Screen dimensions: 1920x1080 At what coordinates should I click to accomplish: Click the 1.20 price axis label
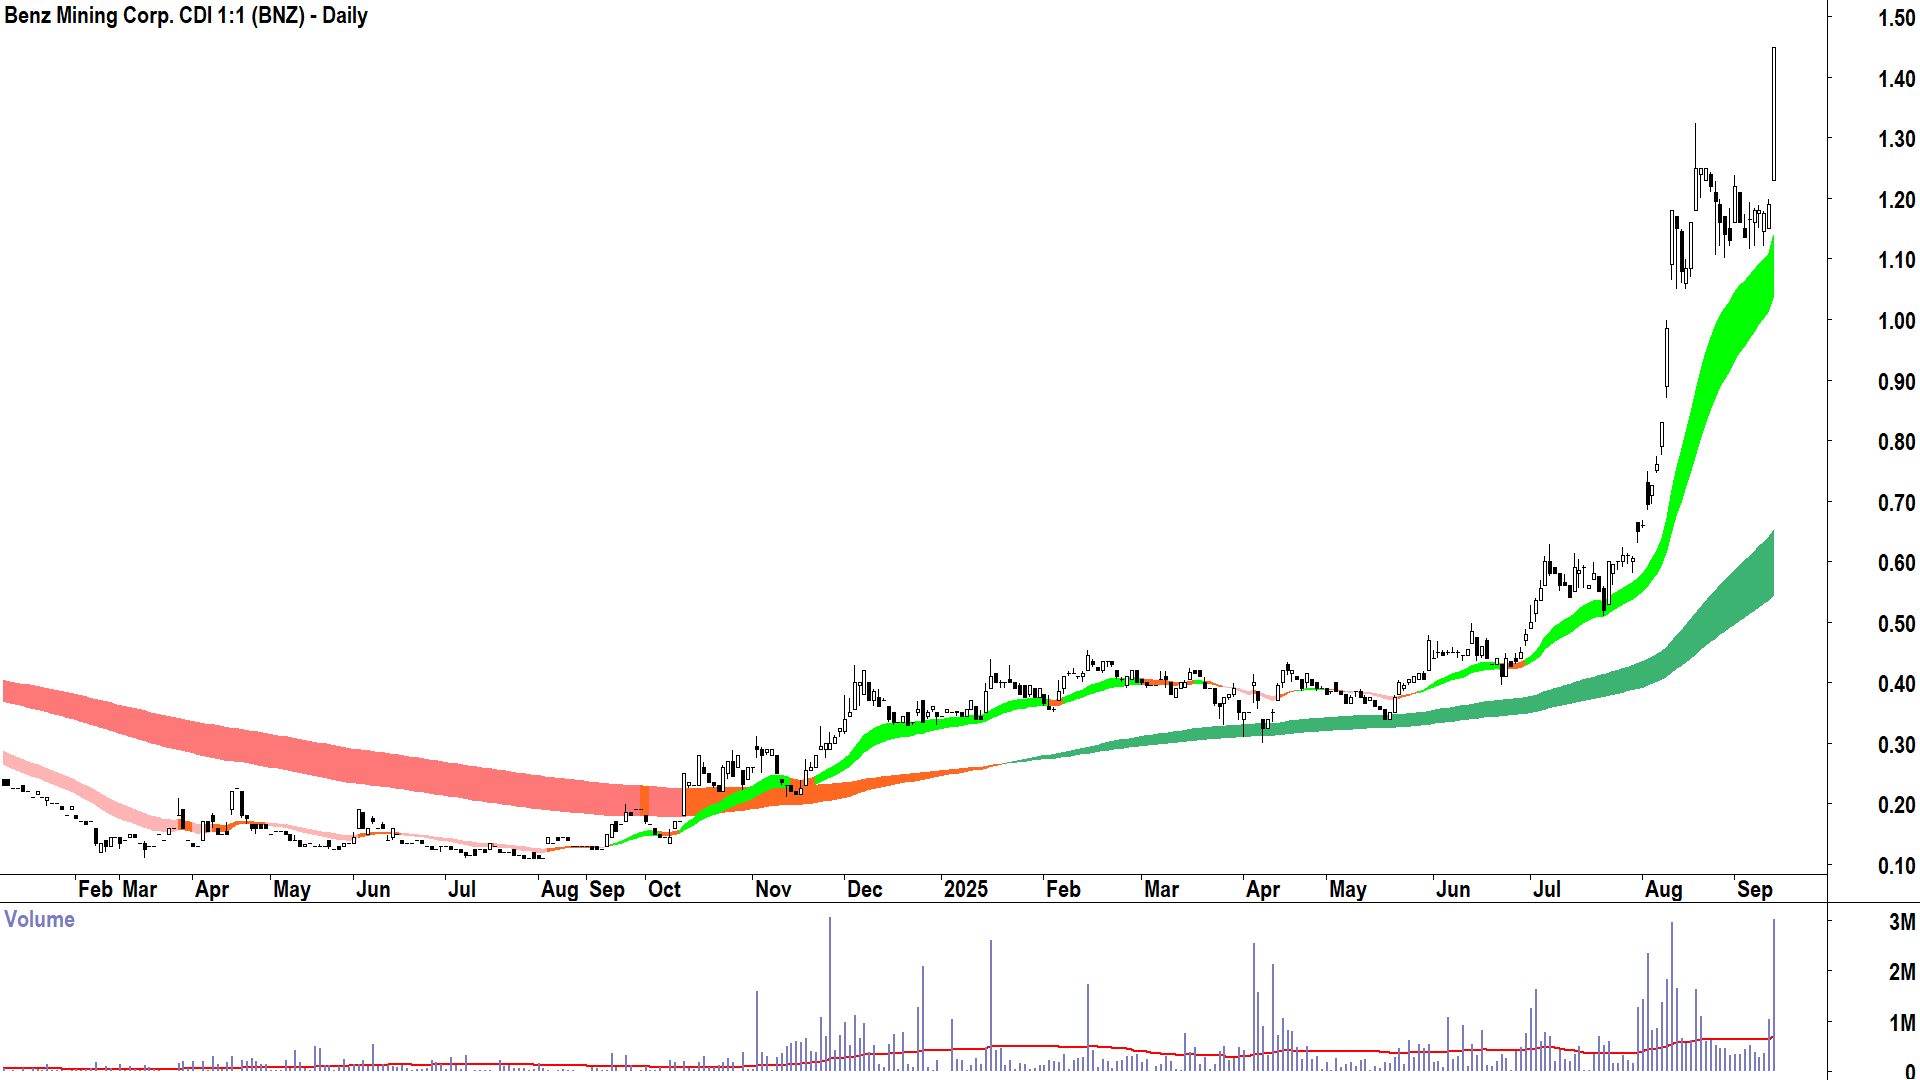[1896, 200]
